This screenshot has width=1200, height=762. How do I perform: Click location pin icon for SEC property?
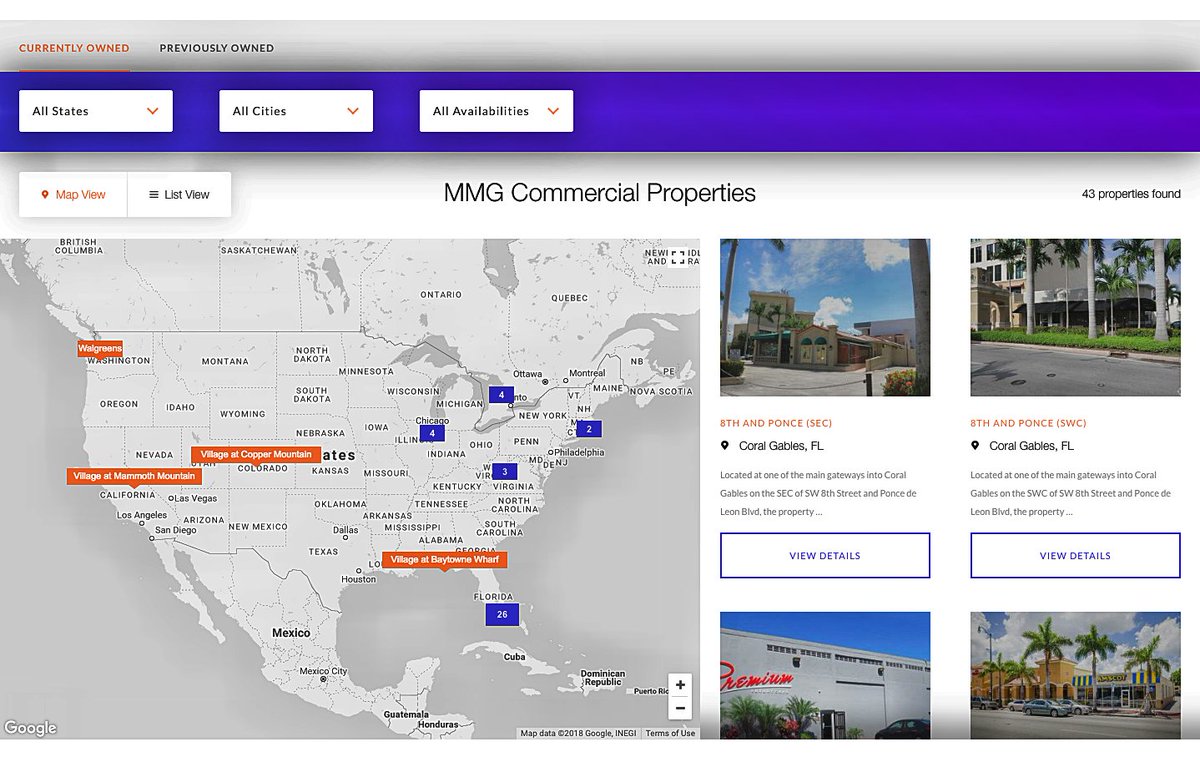(725, 446)
